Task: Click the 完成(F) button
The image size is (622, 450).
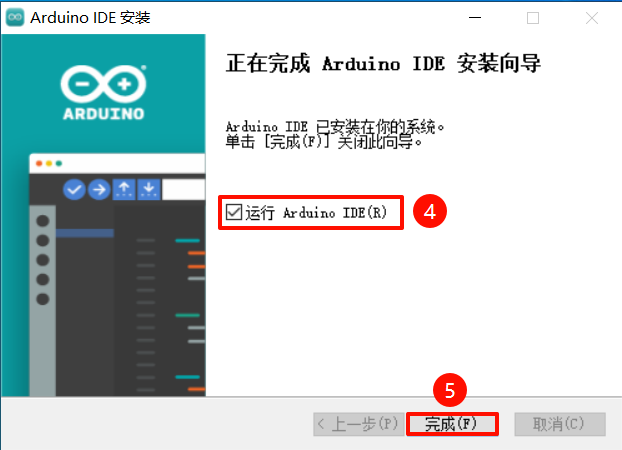Action: coord(452,424)
